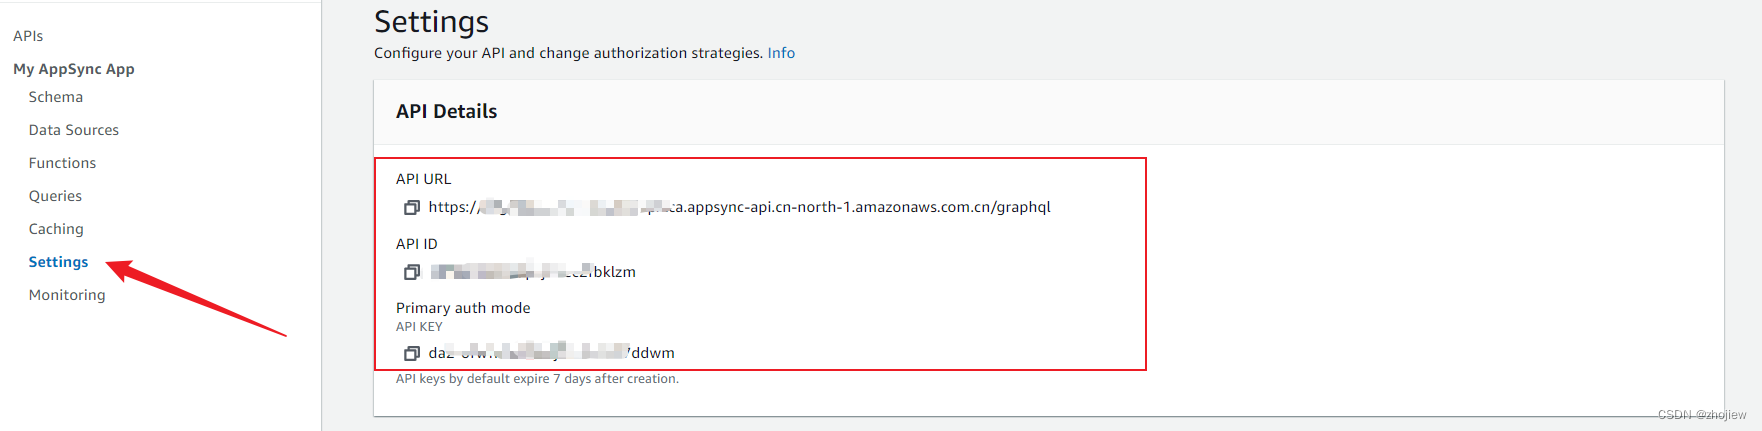Copy the API ID with its copy icon
This screenshot has width=1762, height=431.
[x=411, y=272]
